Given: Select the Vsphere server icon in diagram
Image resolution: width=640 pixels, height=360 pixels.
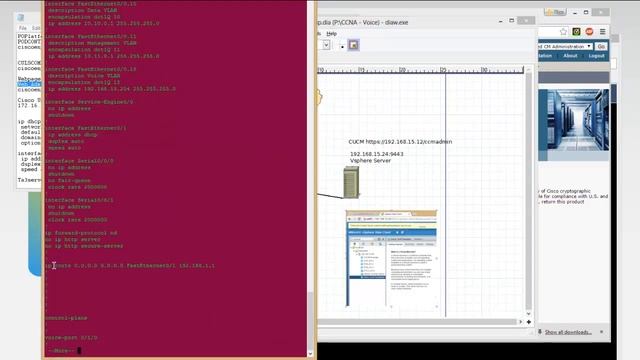Looking at the screenshot, I should [x=351, y=182].
